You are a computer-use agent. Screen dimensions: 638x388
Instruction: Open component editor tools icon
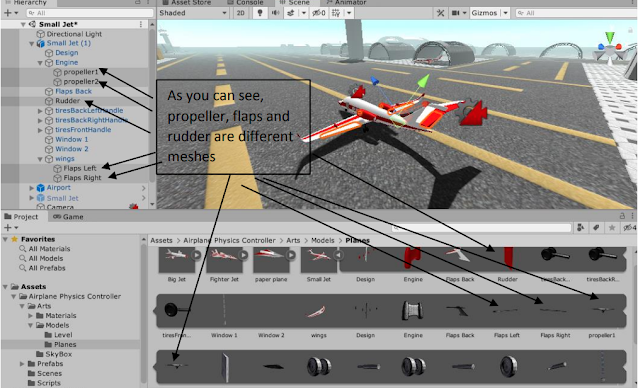441,13
